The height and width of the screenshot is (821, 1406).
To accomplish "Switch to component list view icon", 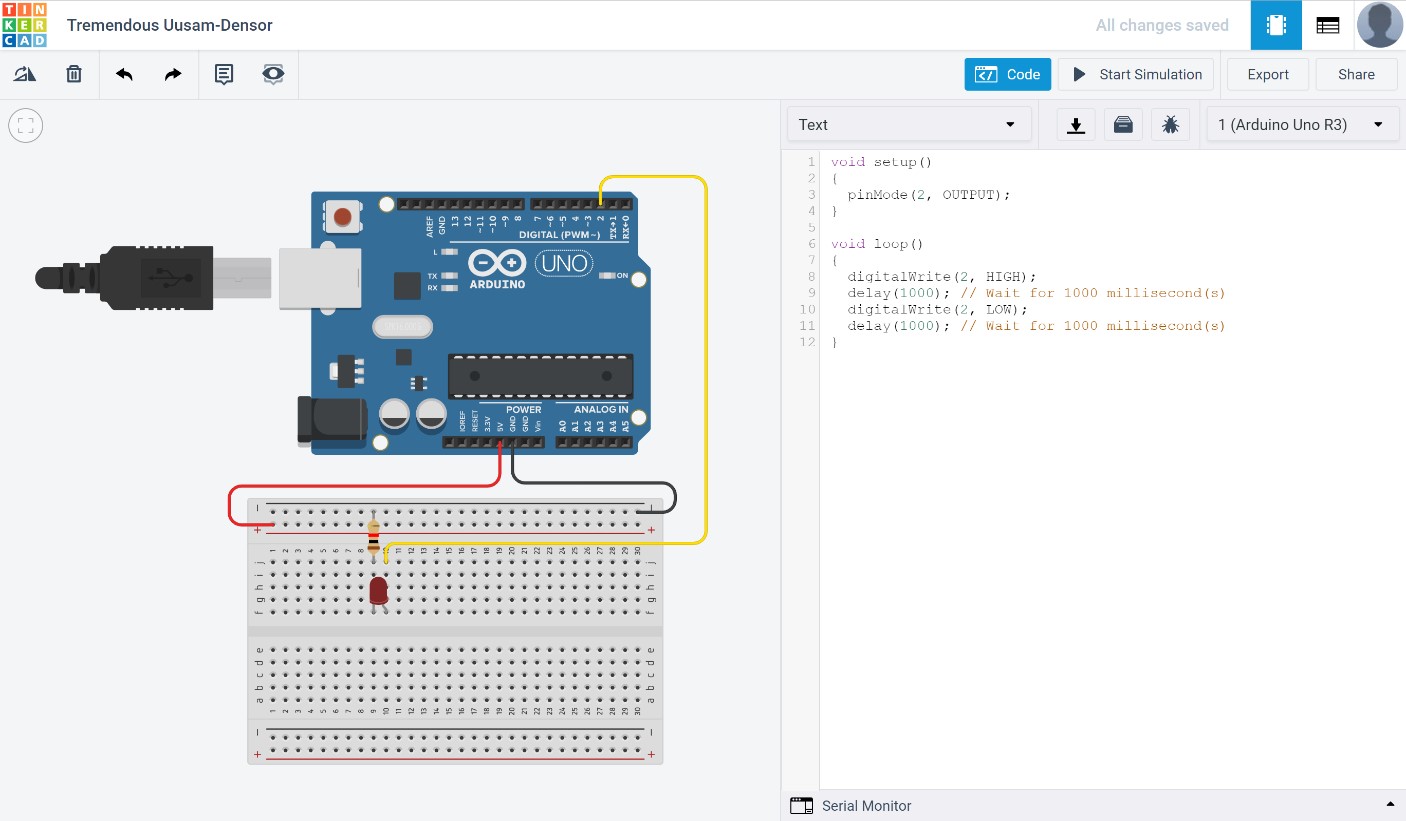I will 1328,25.
